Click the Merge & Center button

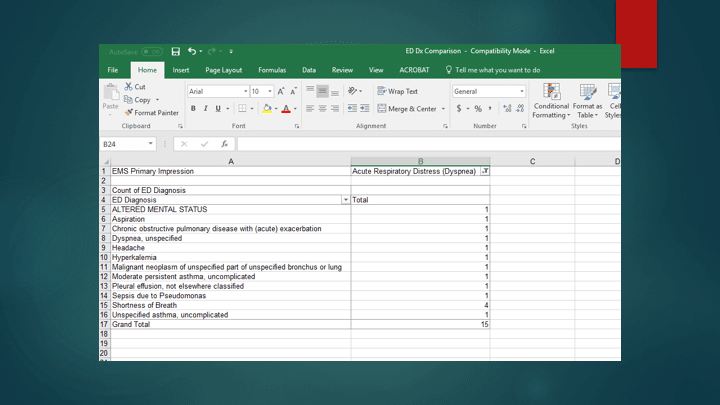pos(407,109)
